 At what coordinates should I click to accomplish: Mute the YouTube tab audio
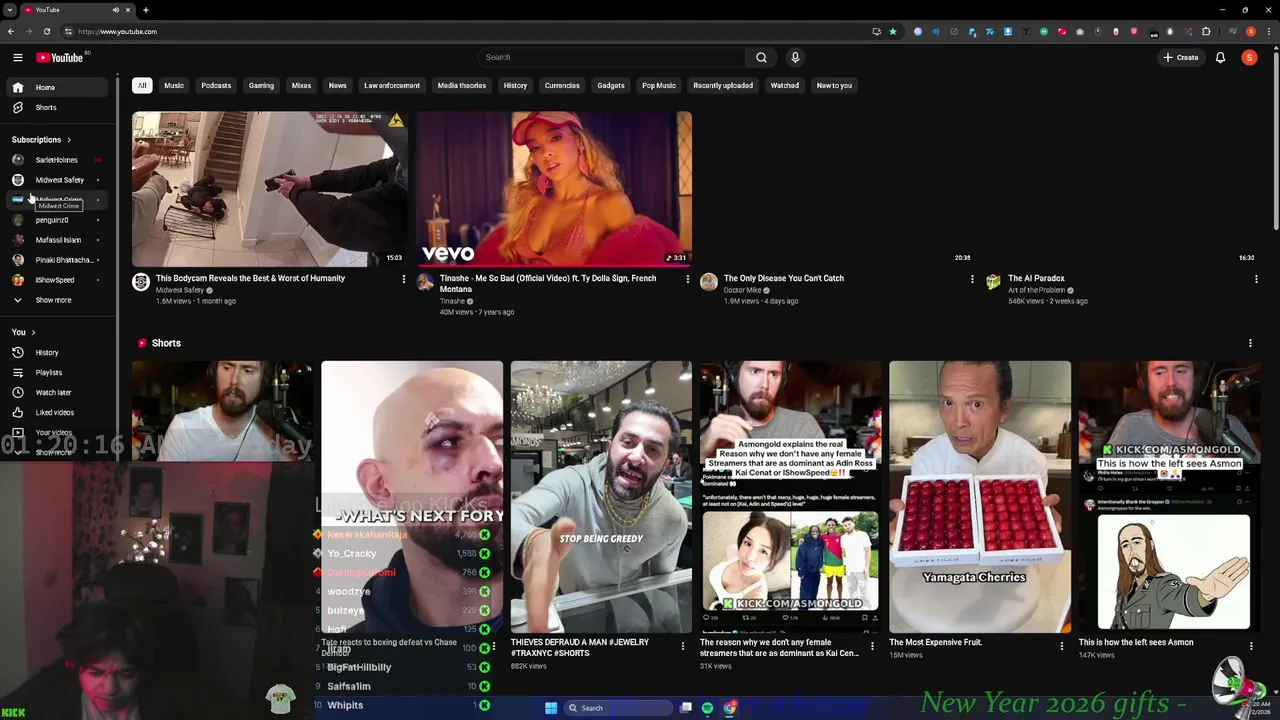116,10
